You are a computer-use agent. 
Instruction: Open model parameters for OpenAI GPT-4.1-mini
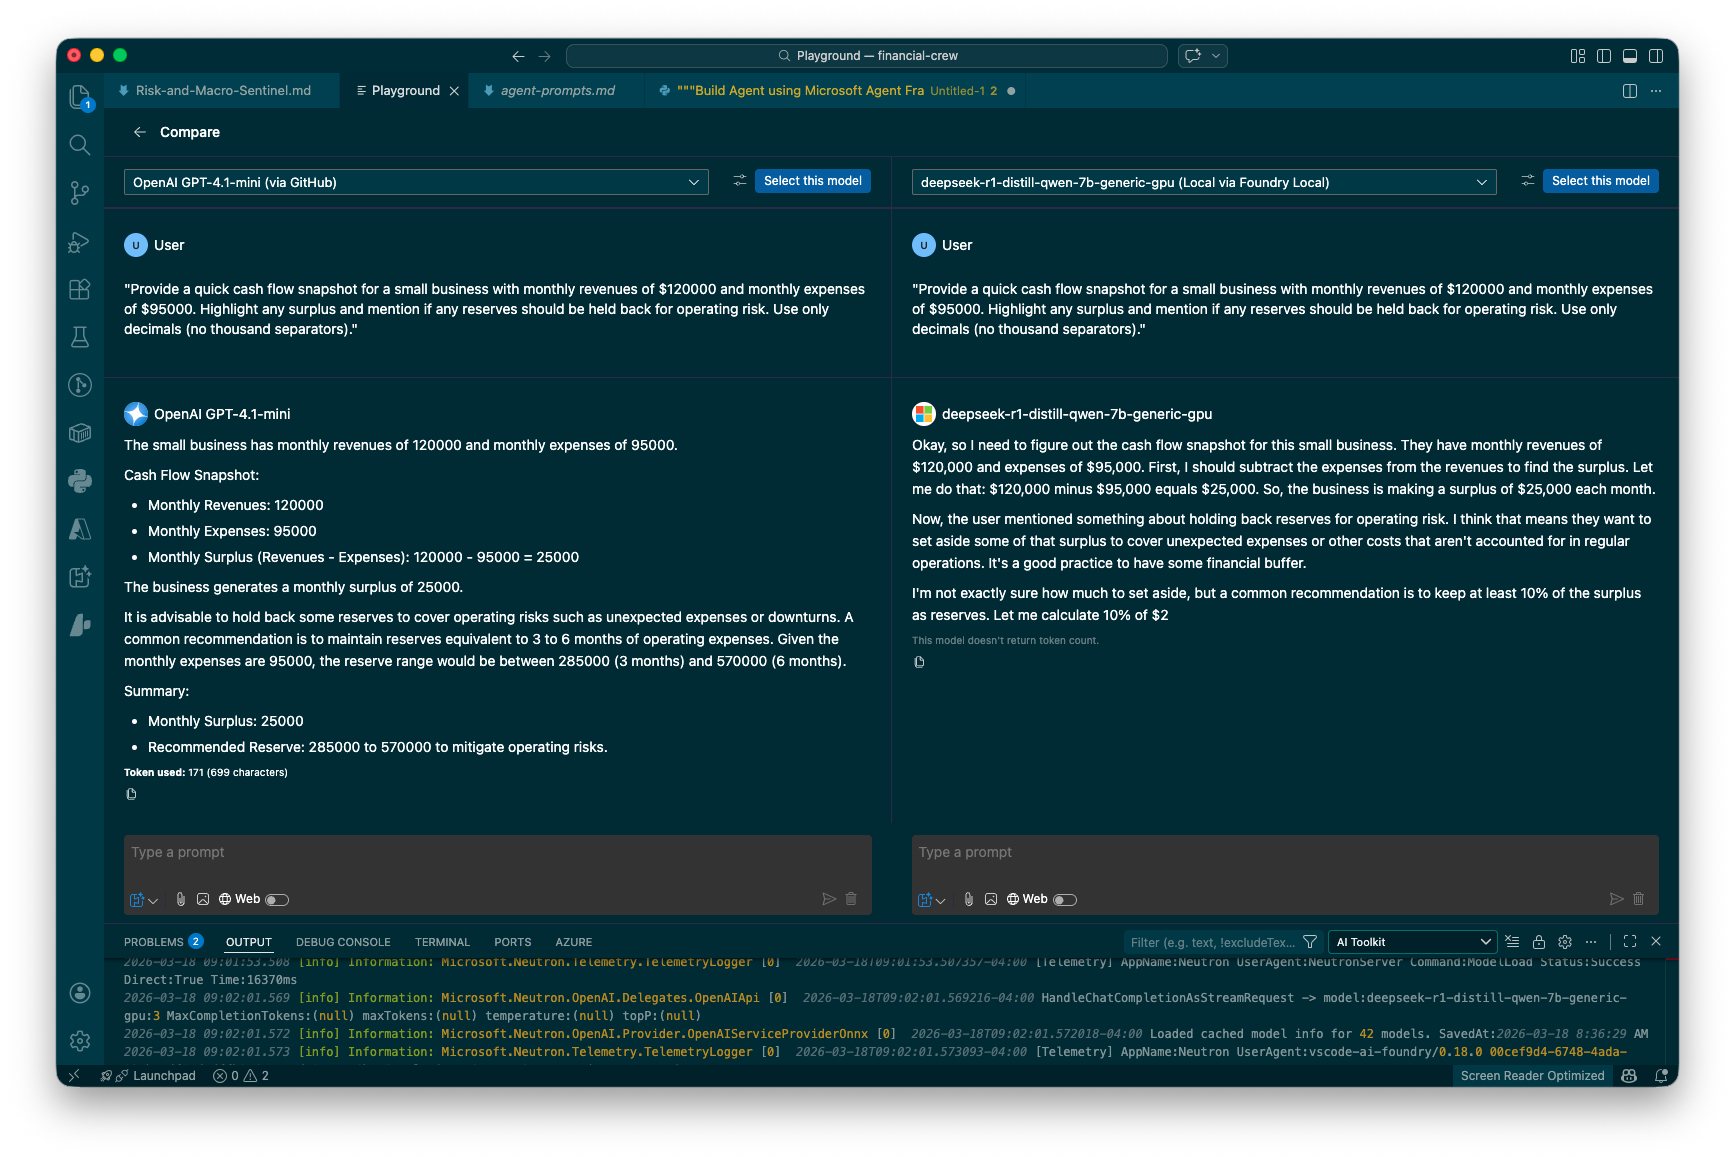click(x=740, y=181)
